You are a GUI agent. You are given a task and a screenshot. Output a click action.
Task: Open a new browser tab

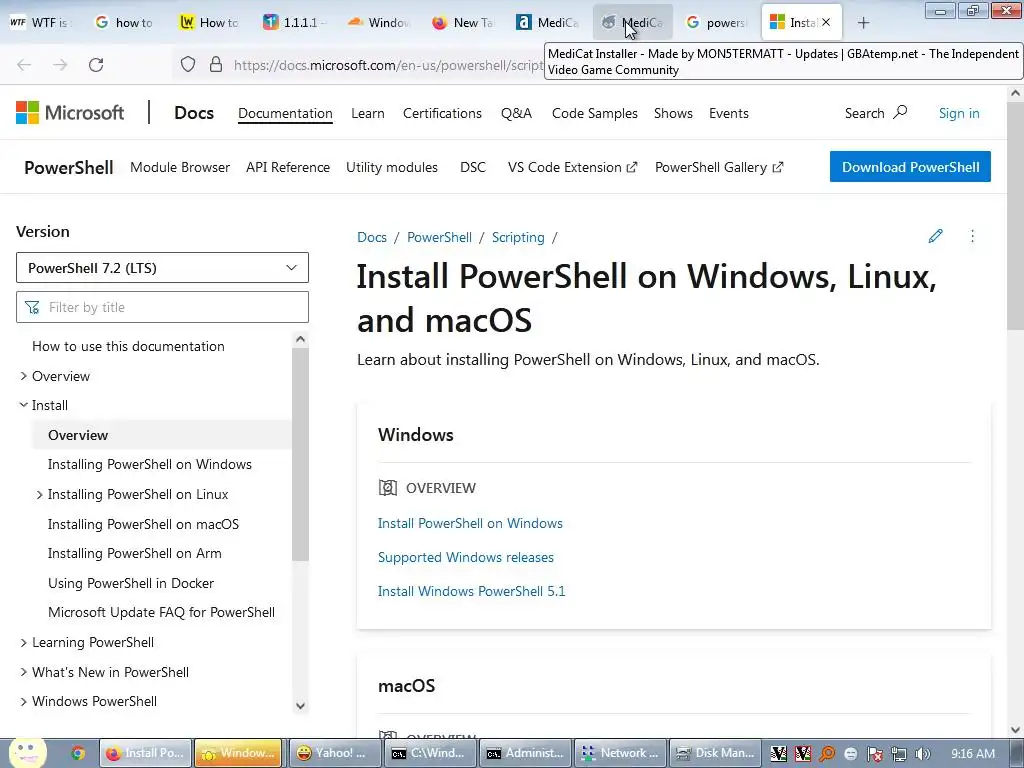863,23
